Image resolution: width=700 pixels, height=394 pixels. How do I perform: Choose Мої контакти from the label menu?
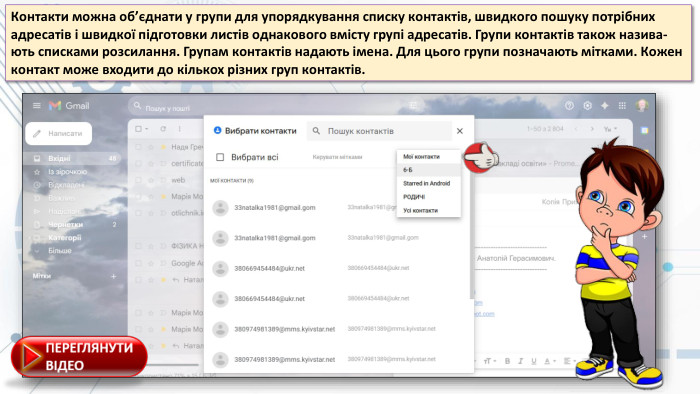pyautogui.click(x=429, y=157)
